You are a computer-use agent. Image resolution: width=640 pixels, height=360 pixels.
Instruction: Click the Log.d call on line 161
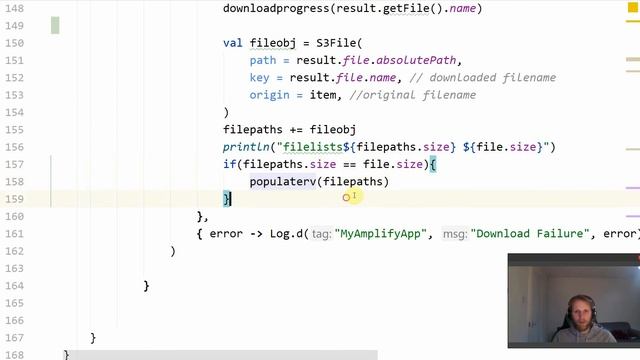286,233
